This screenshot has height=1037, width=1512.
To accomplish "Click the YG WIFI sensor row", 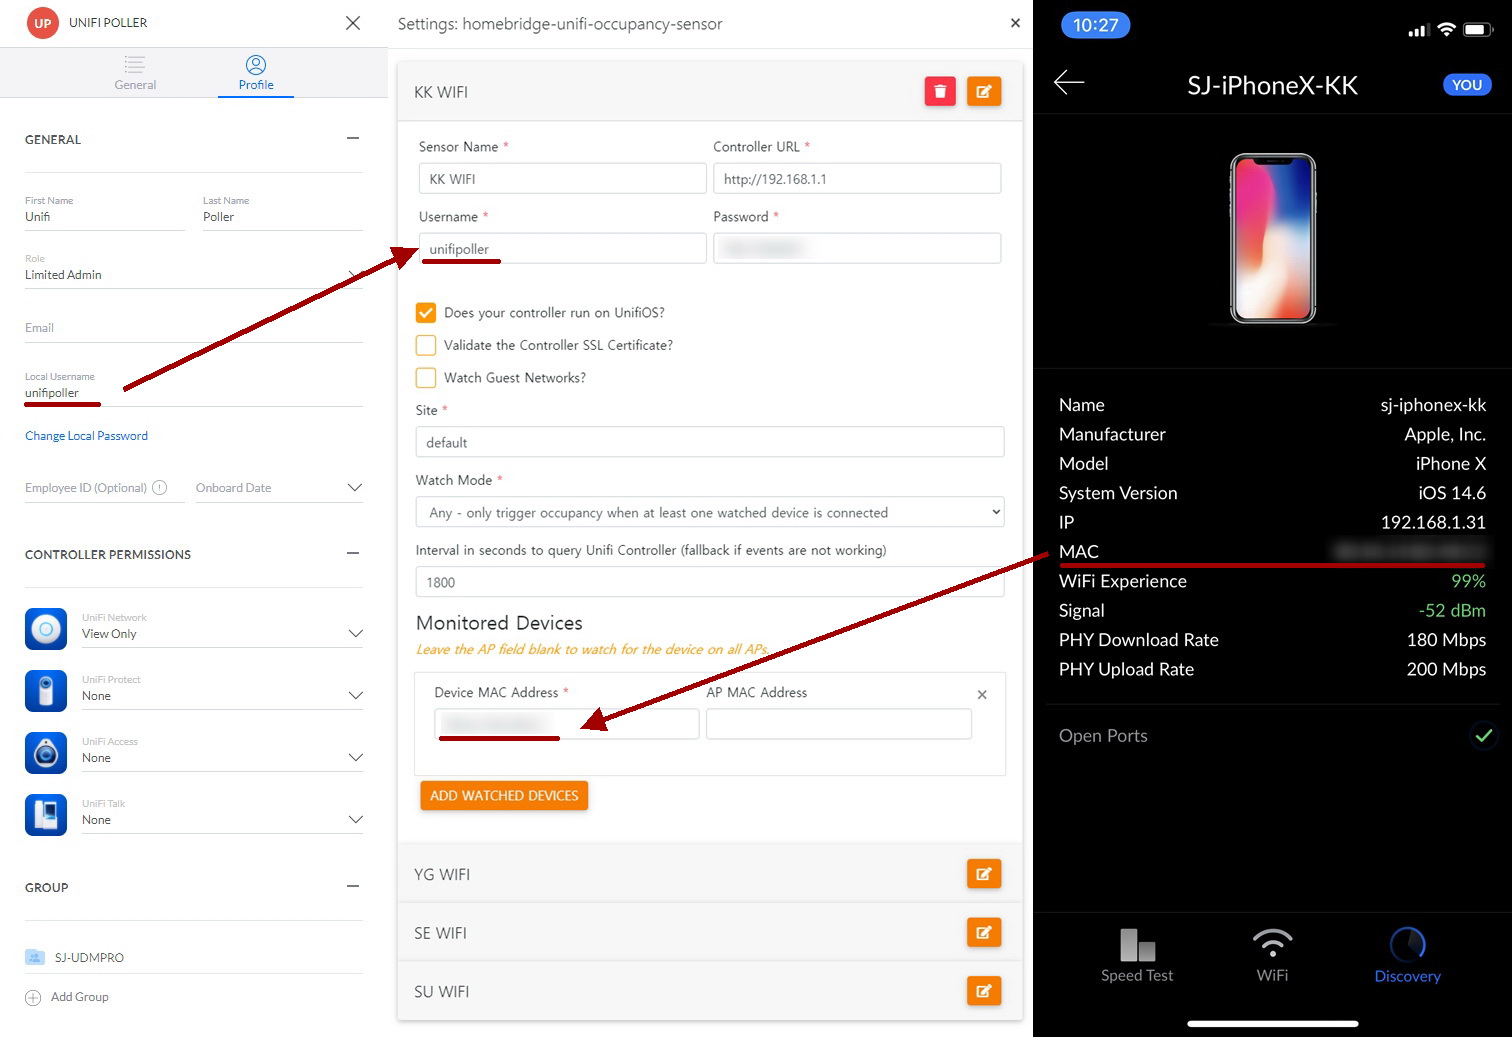I will (710, 874).
